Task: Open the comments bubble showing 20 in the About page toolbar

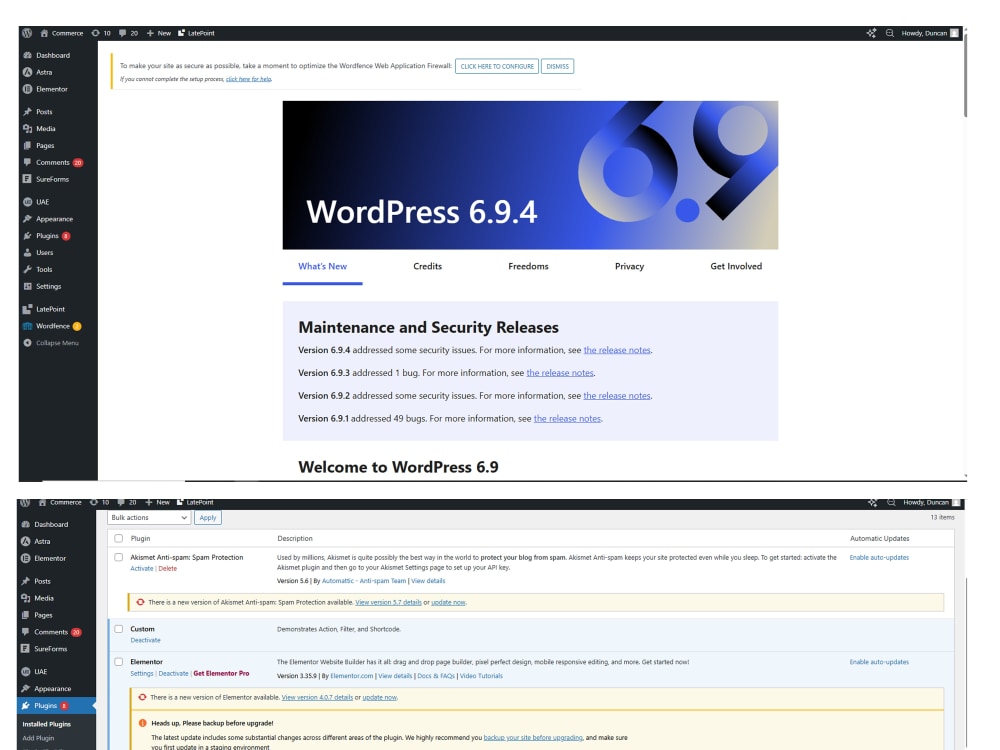Action: coord(122,33)
